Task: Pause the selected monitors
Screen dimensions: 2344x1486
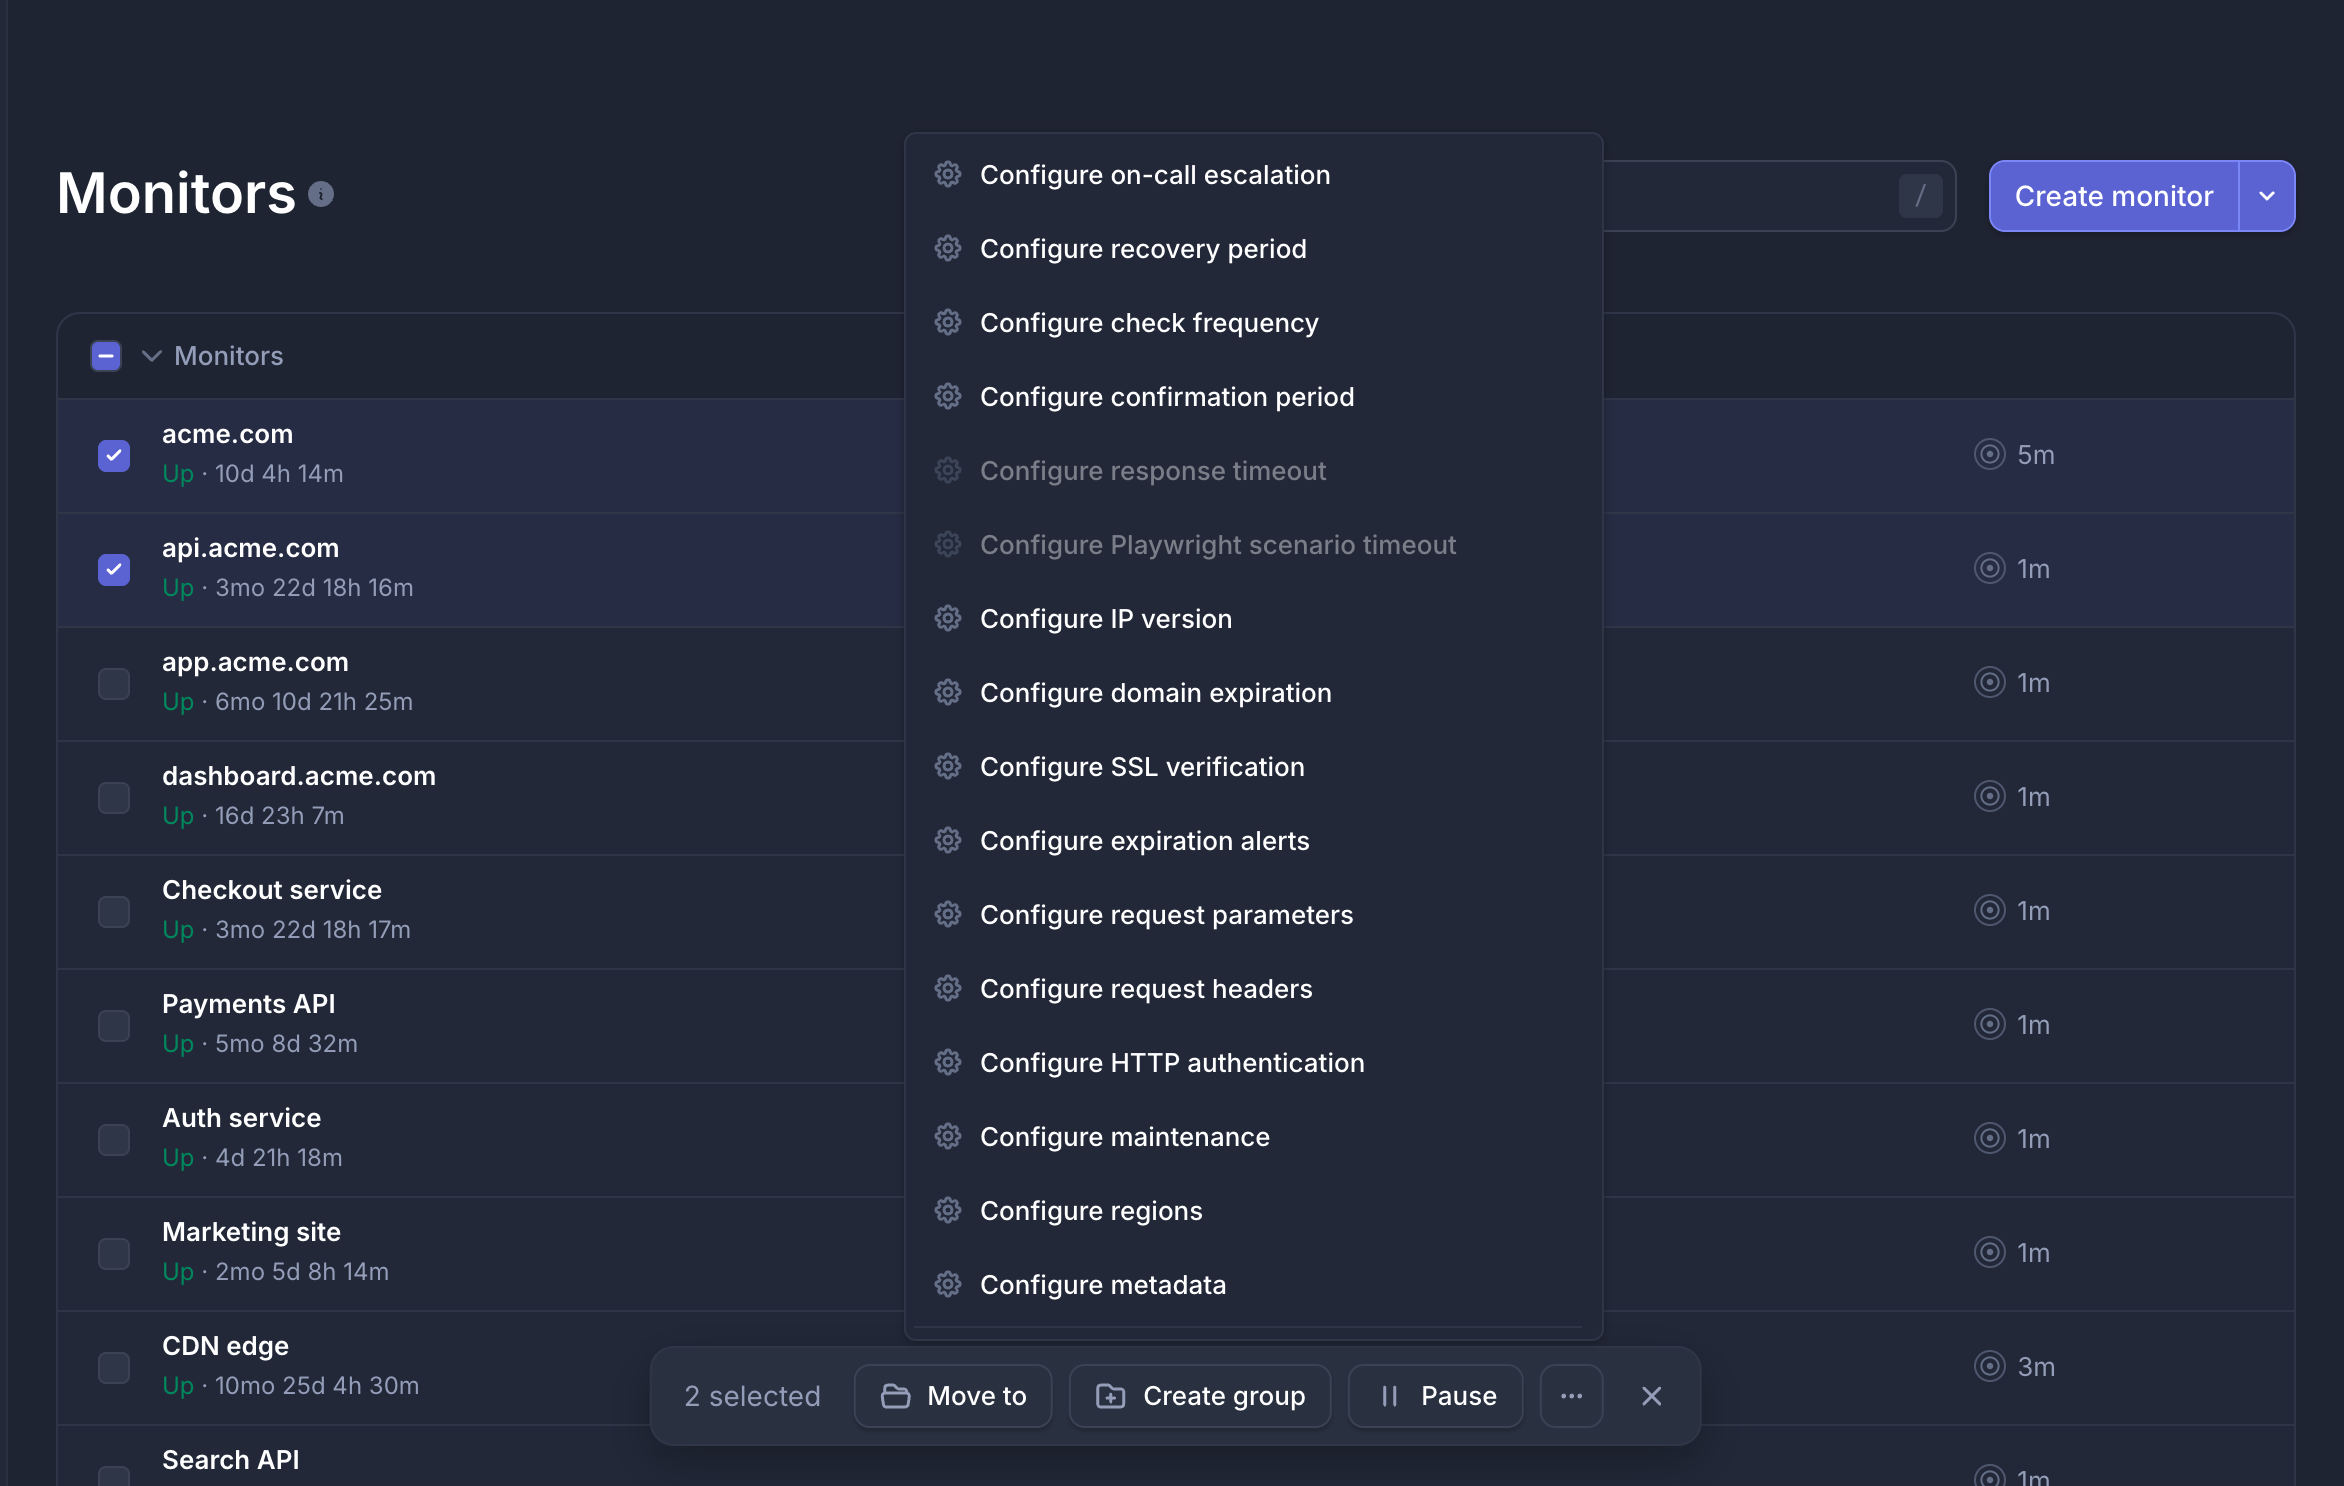Action: 1436,1396
